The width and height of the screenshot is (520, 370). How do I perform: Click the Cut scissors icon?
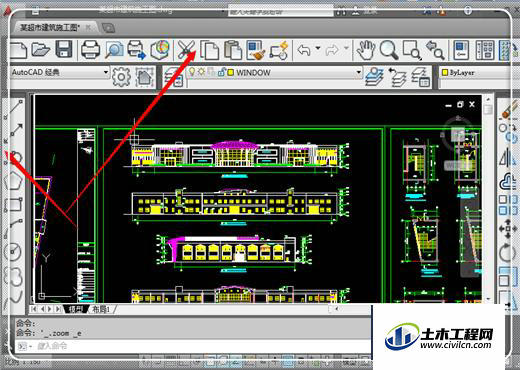[186, 50]
